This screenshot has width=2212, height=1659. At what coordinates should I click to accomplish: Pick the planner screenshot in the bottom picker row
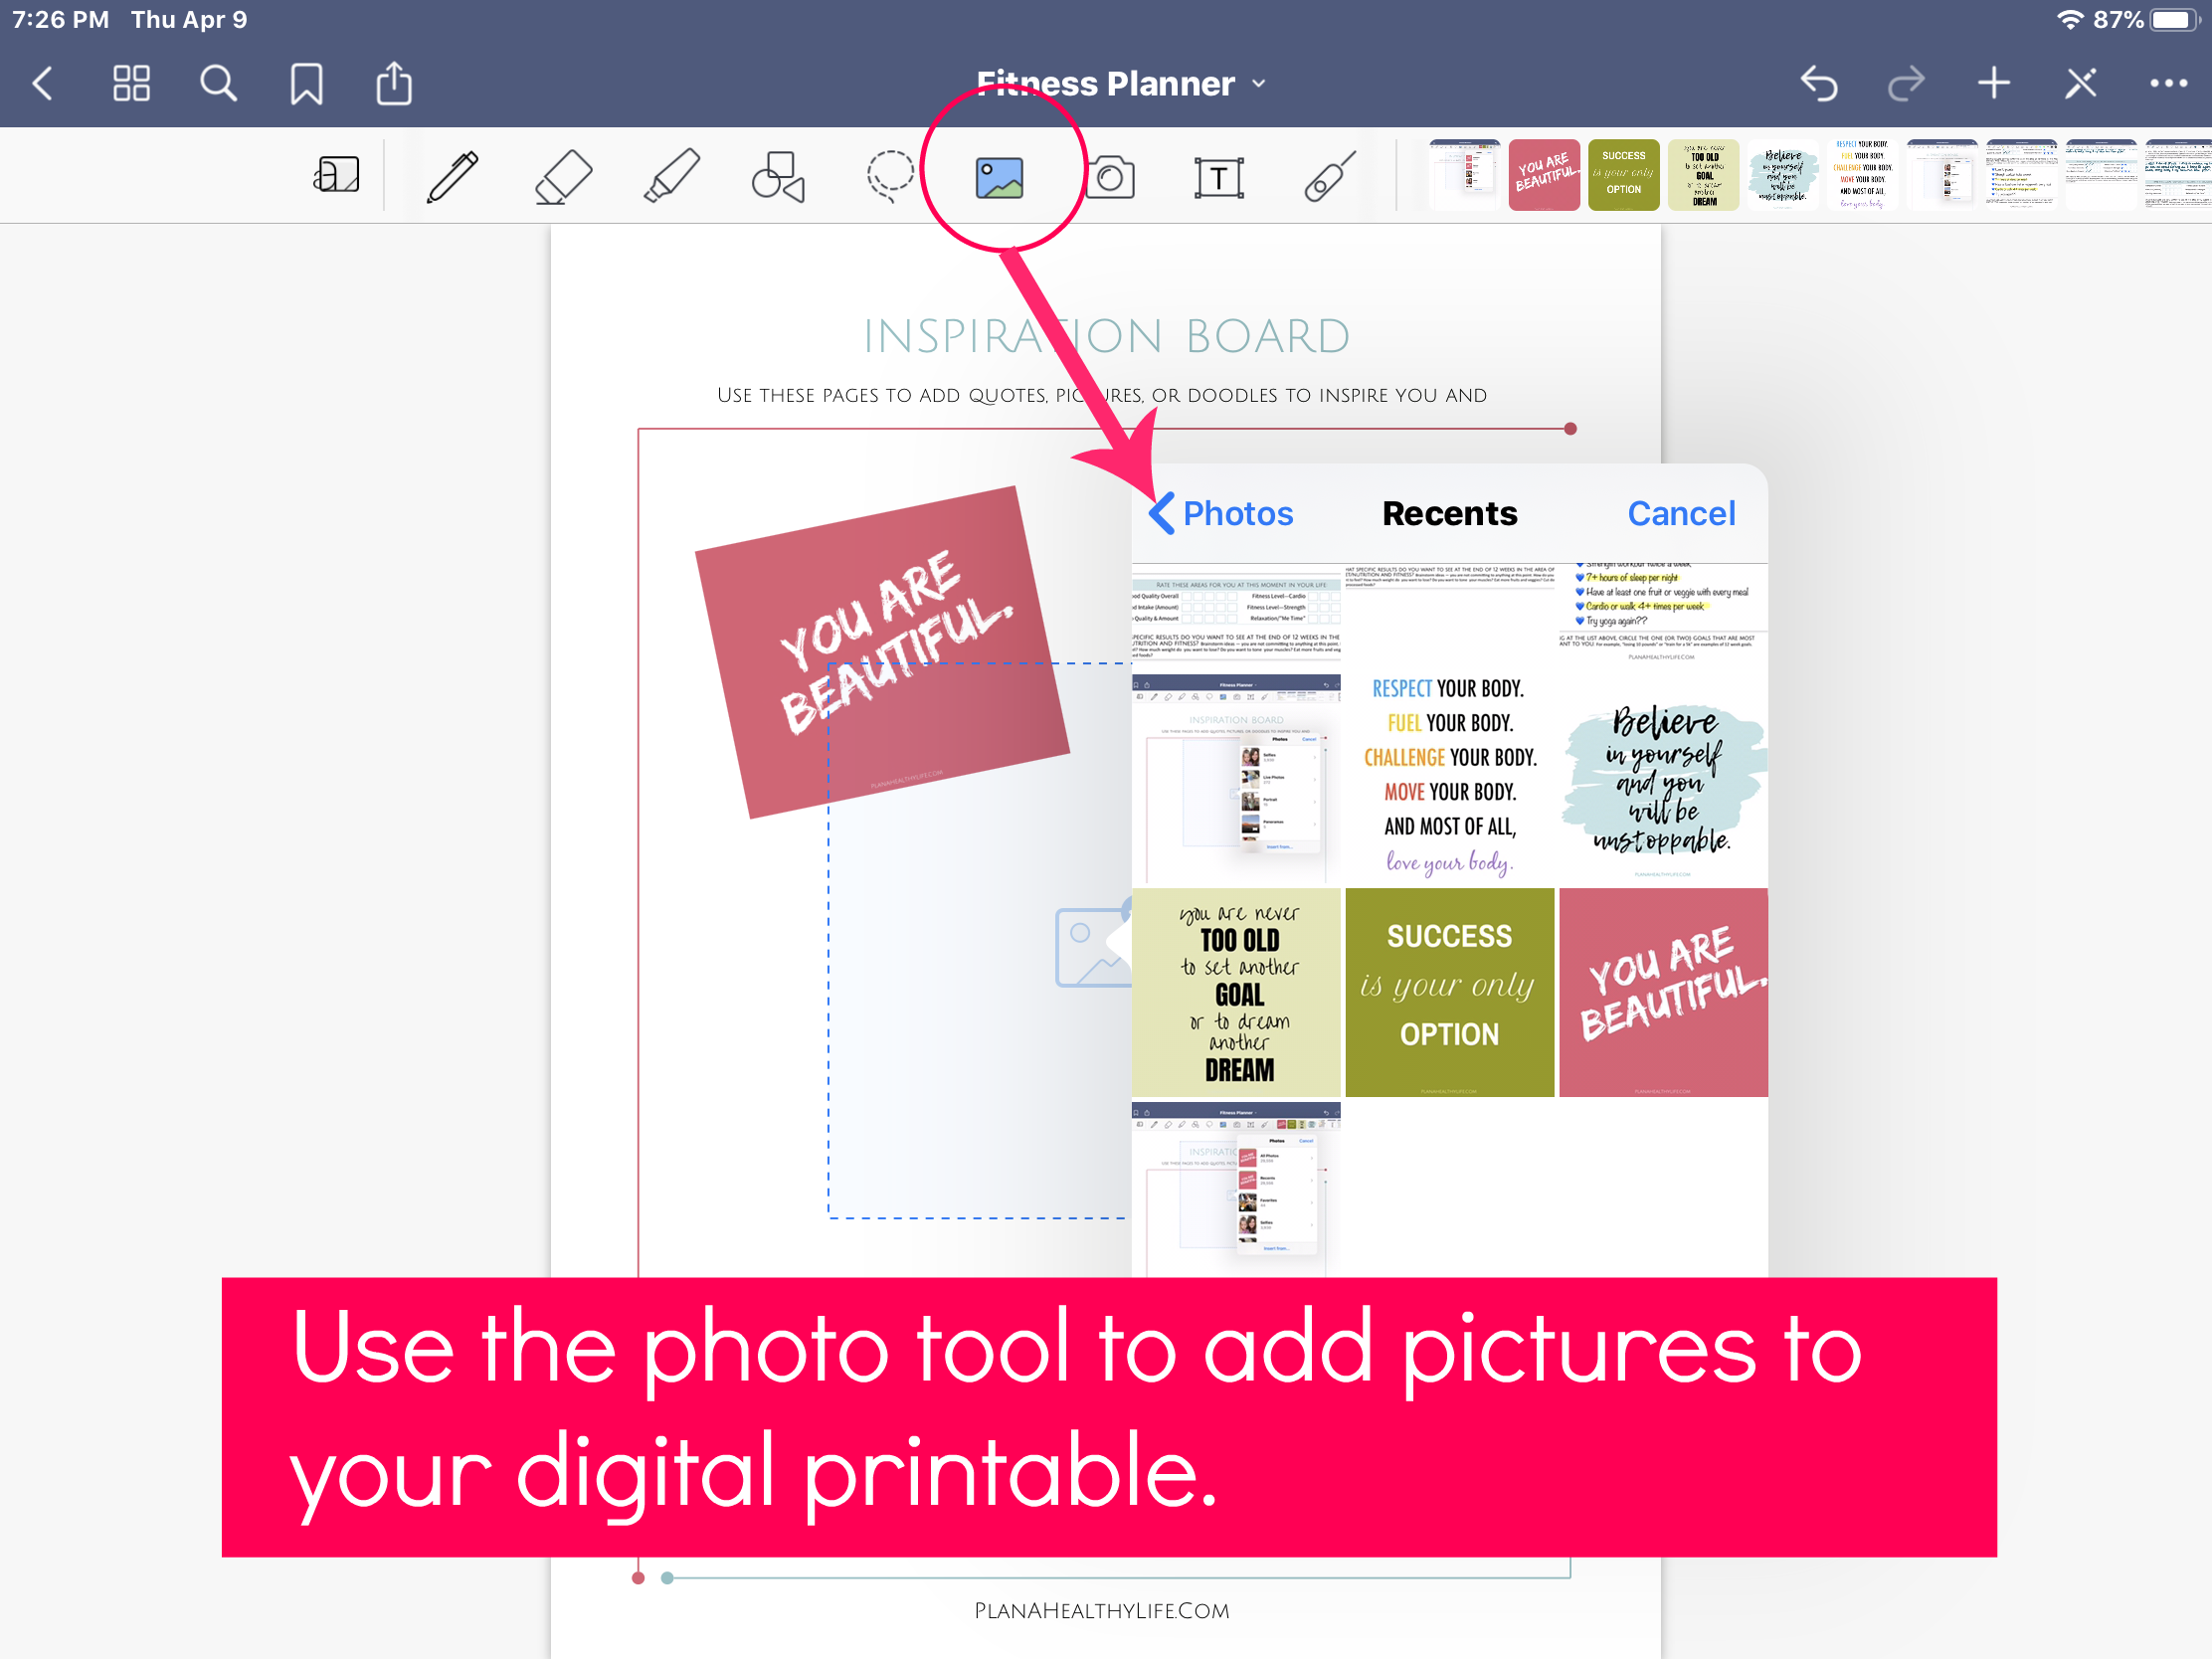pos(1236,1190)
